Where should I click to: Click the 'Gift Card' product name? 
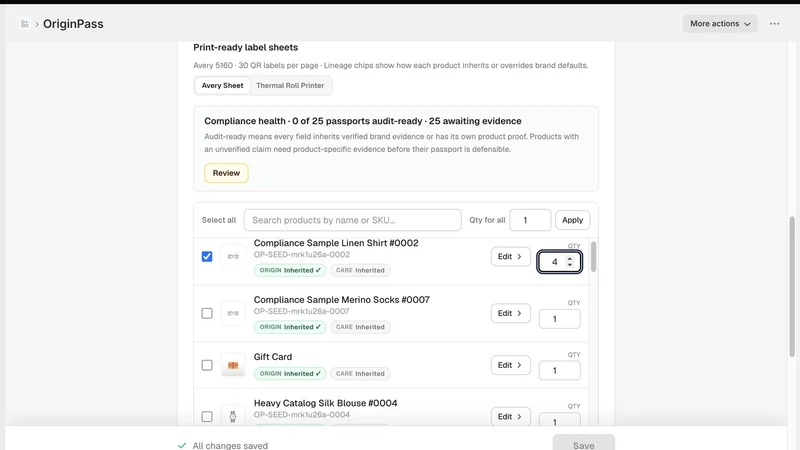pos(273,357)
